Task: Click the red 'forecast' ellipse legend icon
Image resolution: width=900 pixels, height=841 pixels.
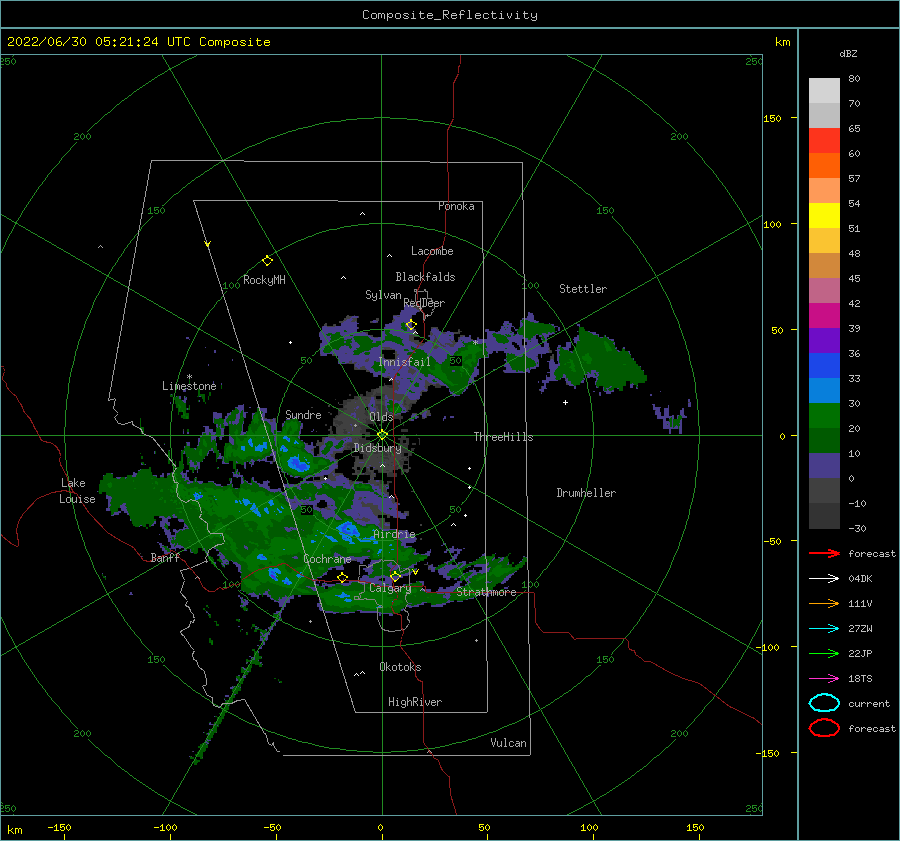Action: tap(824, 728)
